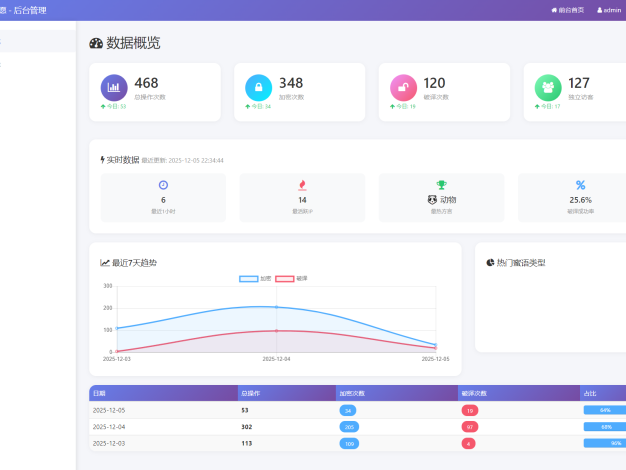Select the highlighted first sidebar menu item
Viewport: 626px width, 470px height.
(38, 41)
